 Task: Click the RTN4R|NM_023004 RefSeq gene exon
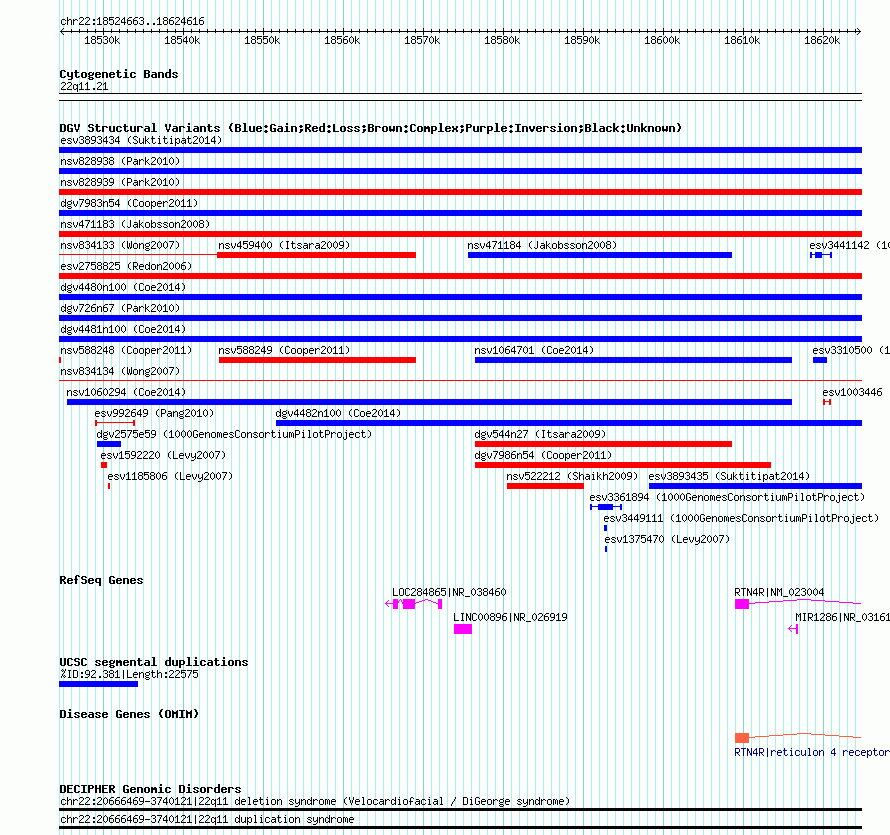click(x=742, y=604)
